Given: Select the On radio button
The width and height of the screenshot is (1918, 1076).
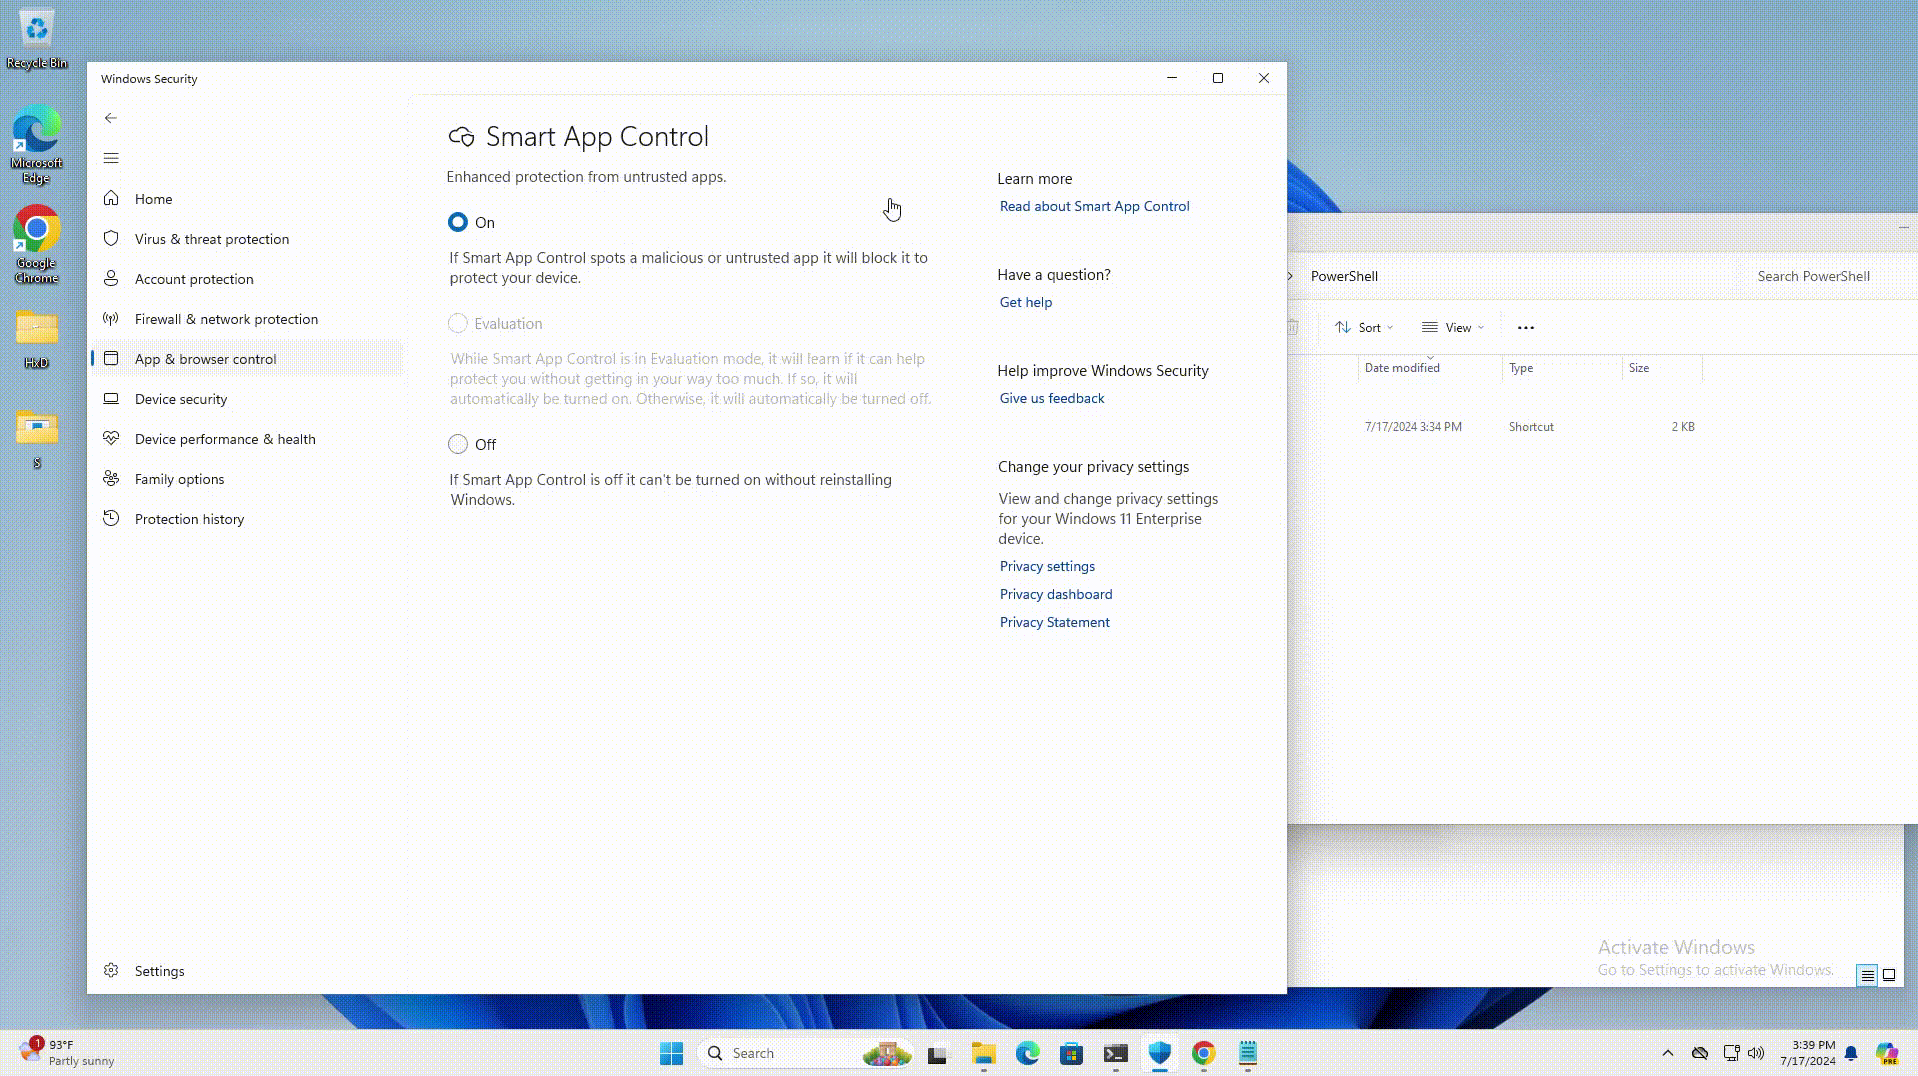Looking at the screenshot, I should 458,222.
